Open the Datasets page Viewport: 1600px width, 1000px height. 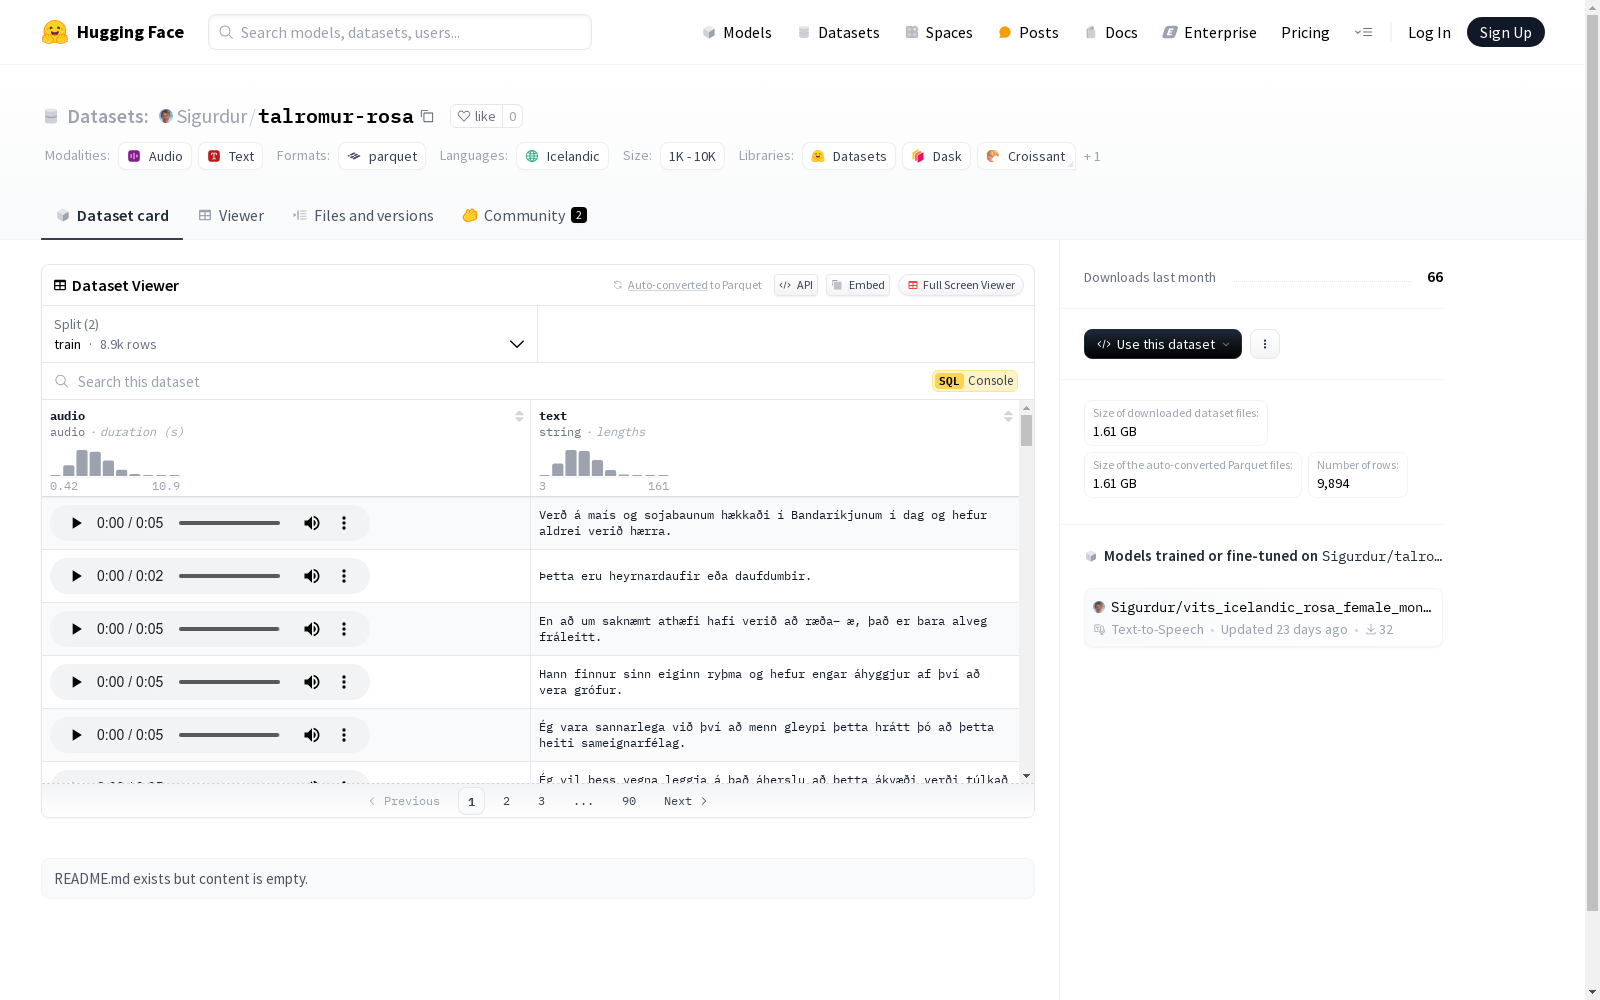coord(838,32)
